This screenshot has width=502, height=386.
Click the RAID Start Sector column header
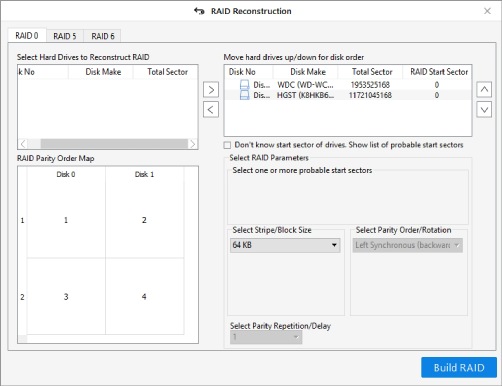438,72
